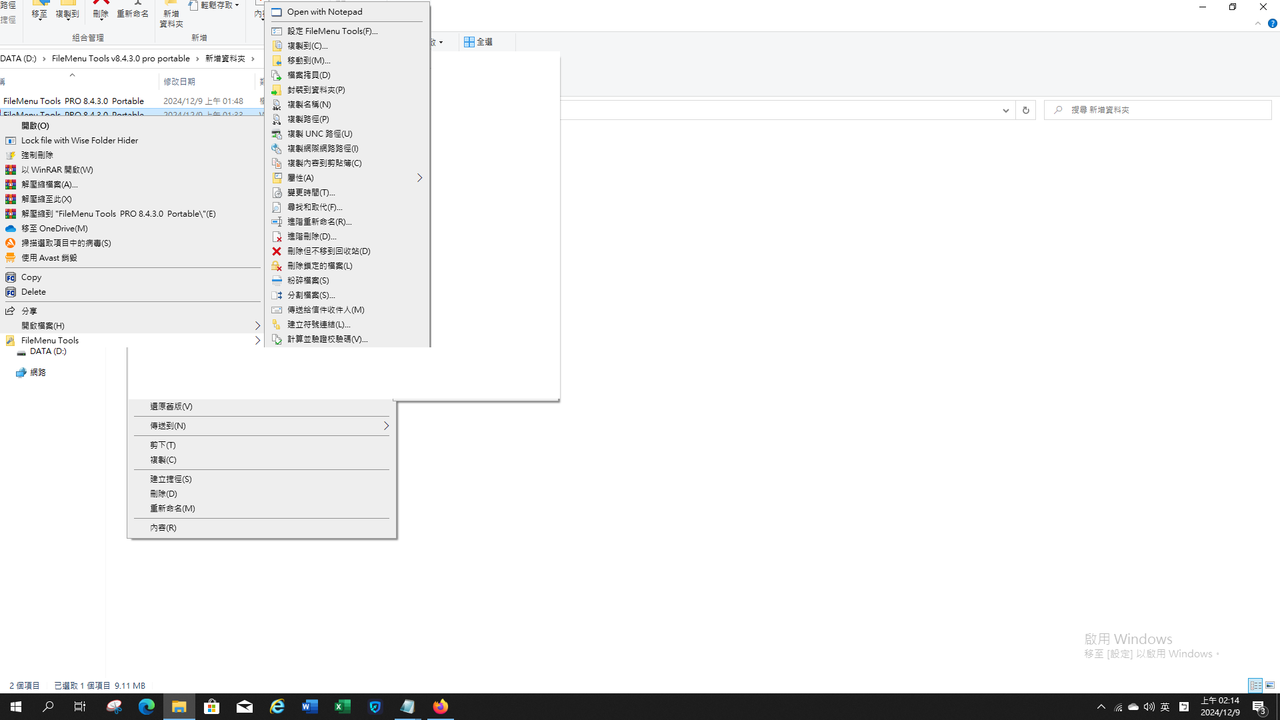The image size is (1280, 720).
Task: Click 'Lock file with Wise Folder Hider'
Action: click(x=80, y=140)
